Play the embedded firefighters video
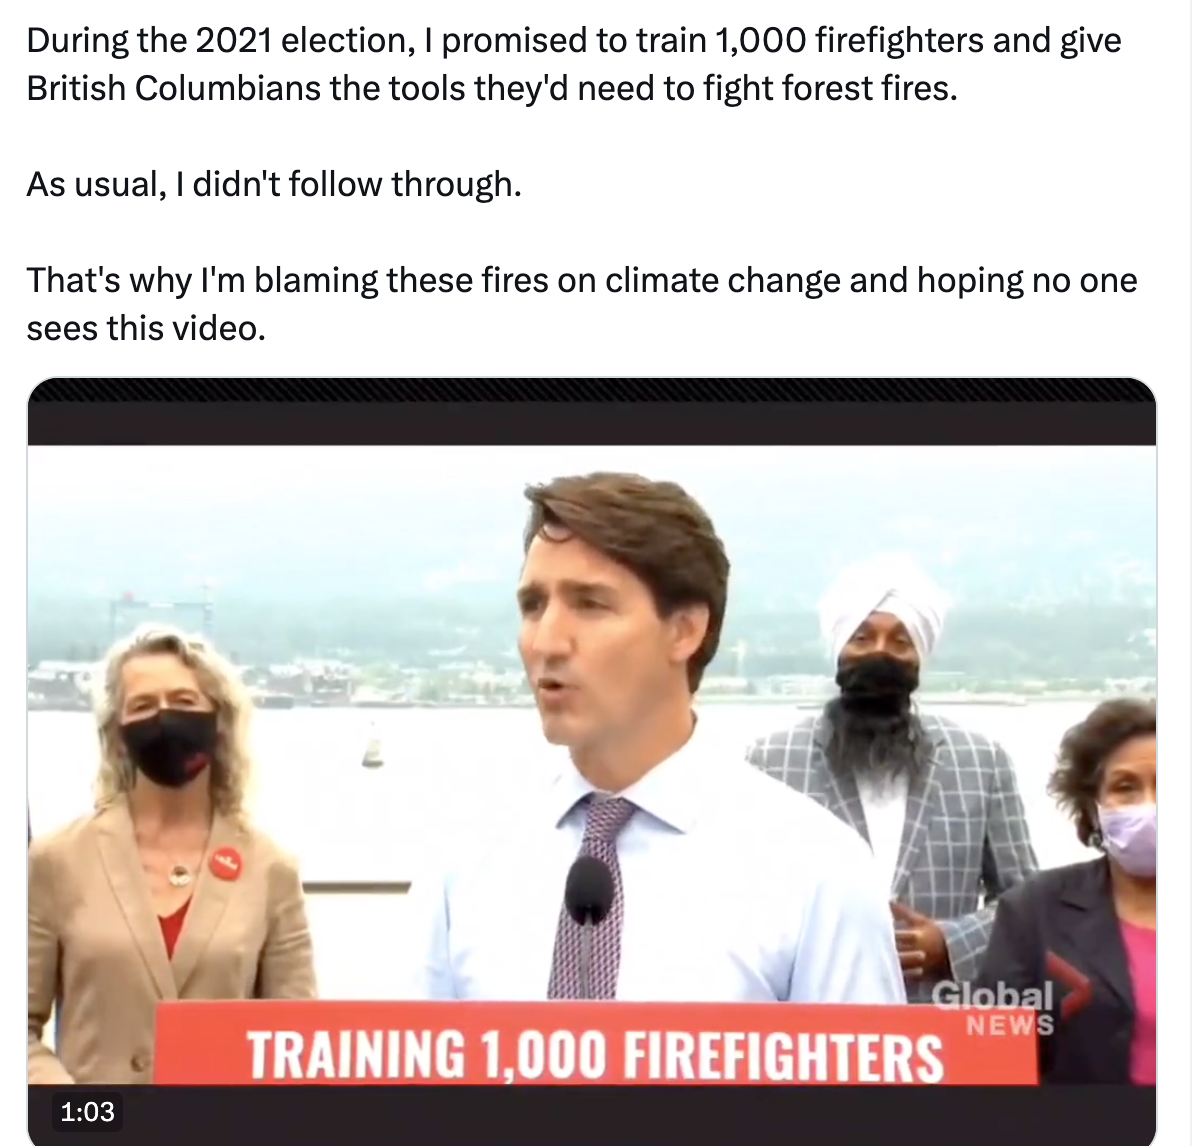The height and width of the screenshot is (1146, 1196). tap(592, 761)
